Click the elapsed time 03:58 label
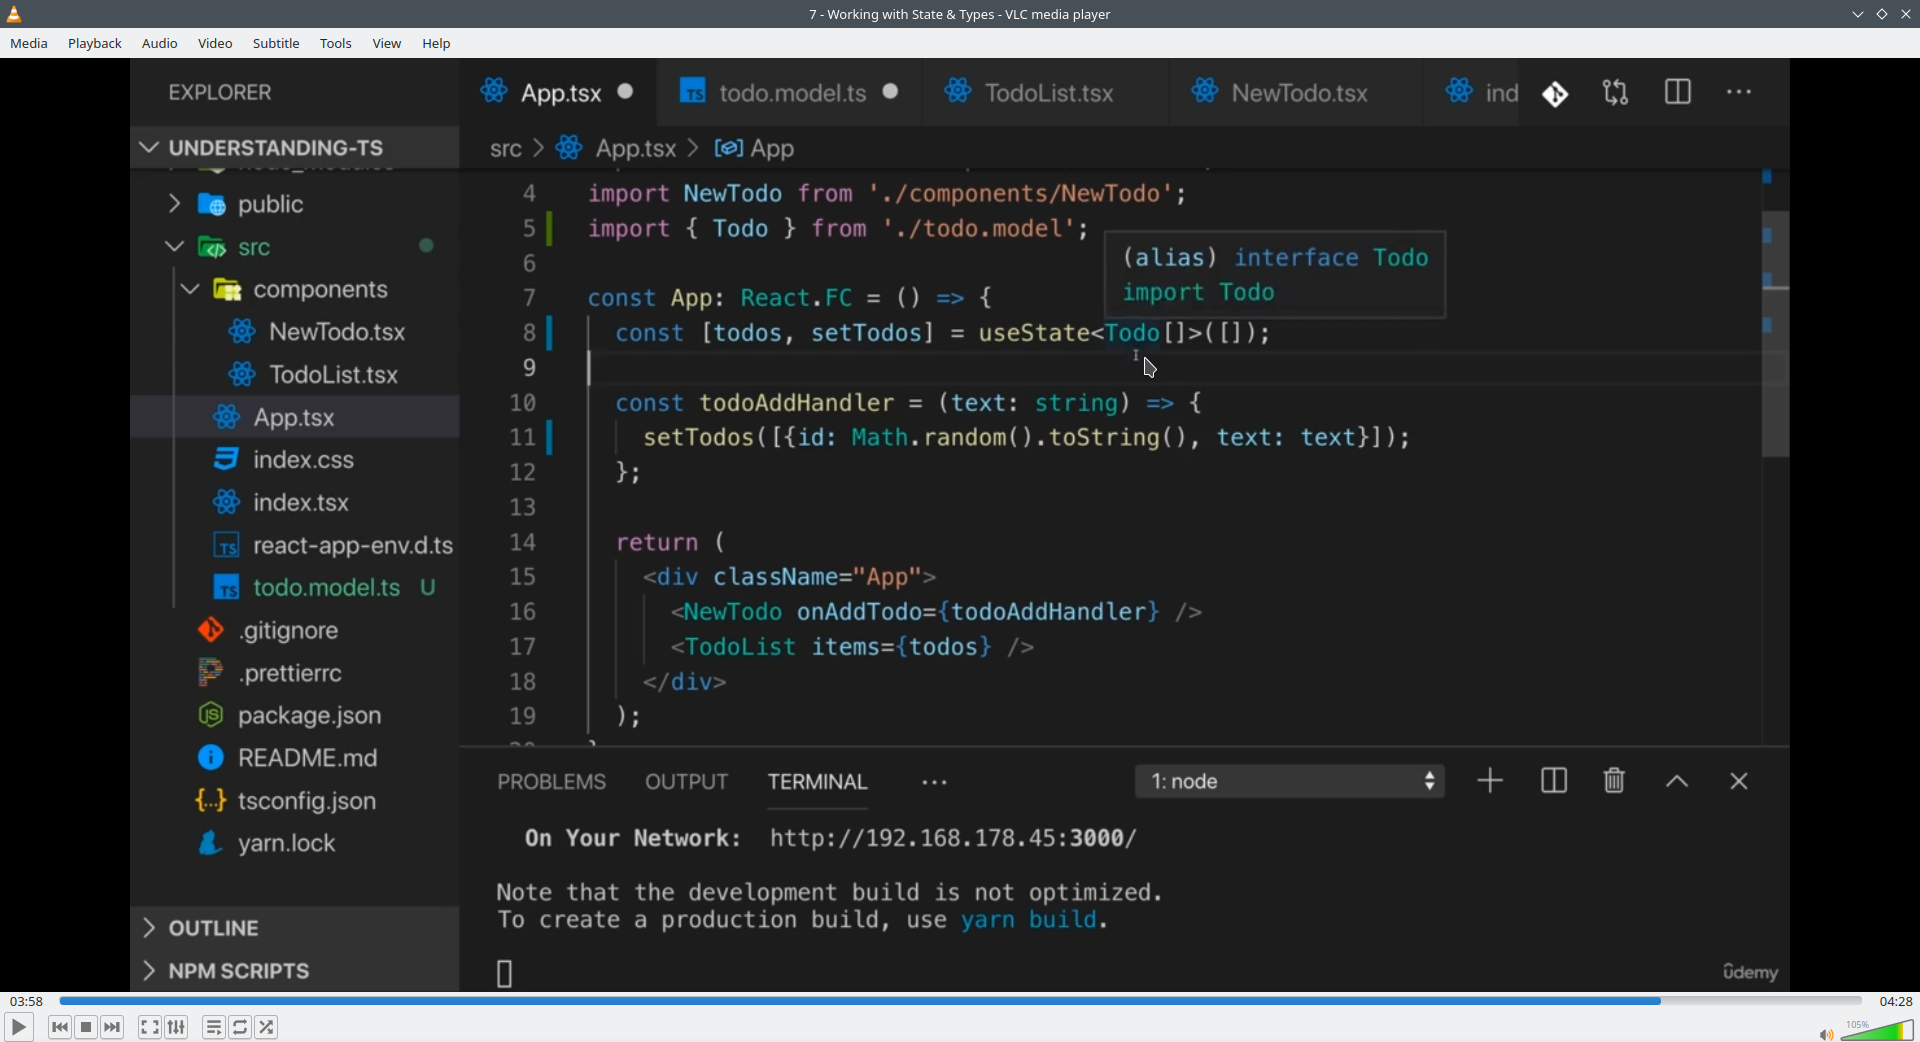This screenshot has width=1920, height=1042. coord(26,1001)
